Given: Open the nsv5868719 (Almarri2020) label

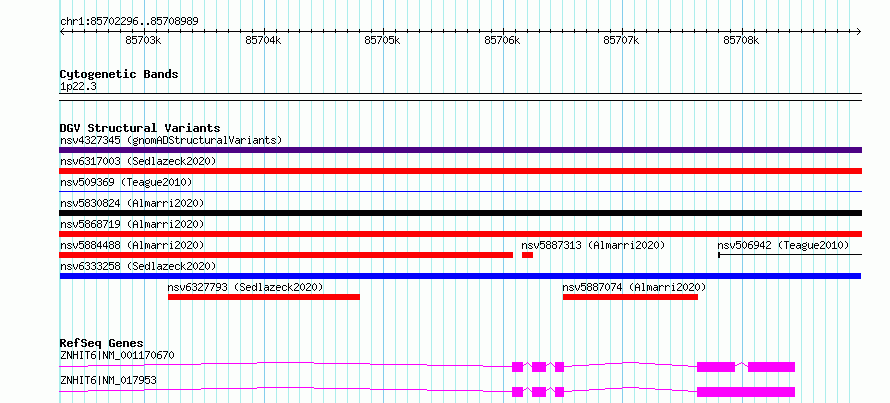Looking at the screenshot, I should coord(132,224).
